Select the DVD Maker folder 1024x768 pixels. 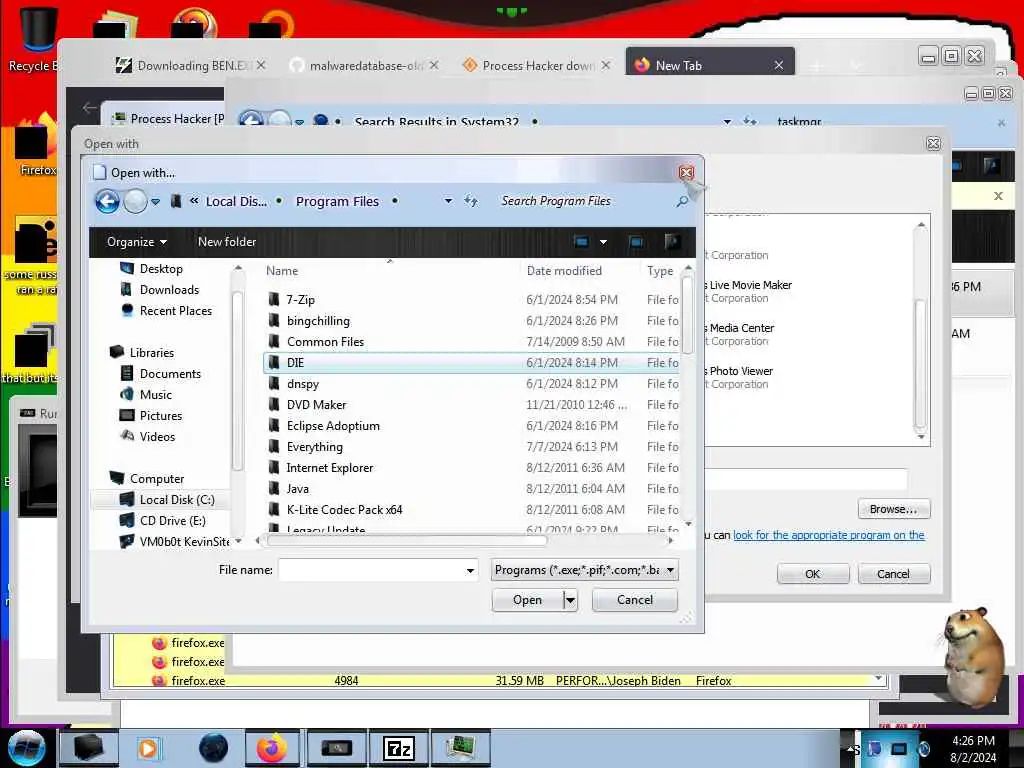(316, 405)
